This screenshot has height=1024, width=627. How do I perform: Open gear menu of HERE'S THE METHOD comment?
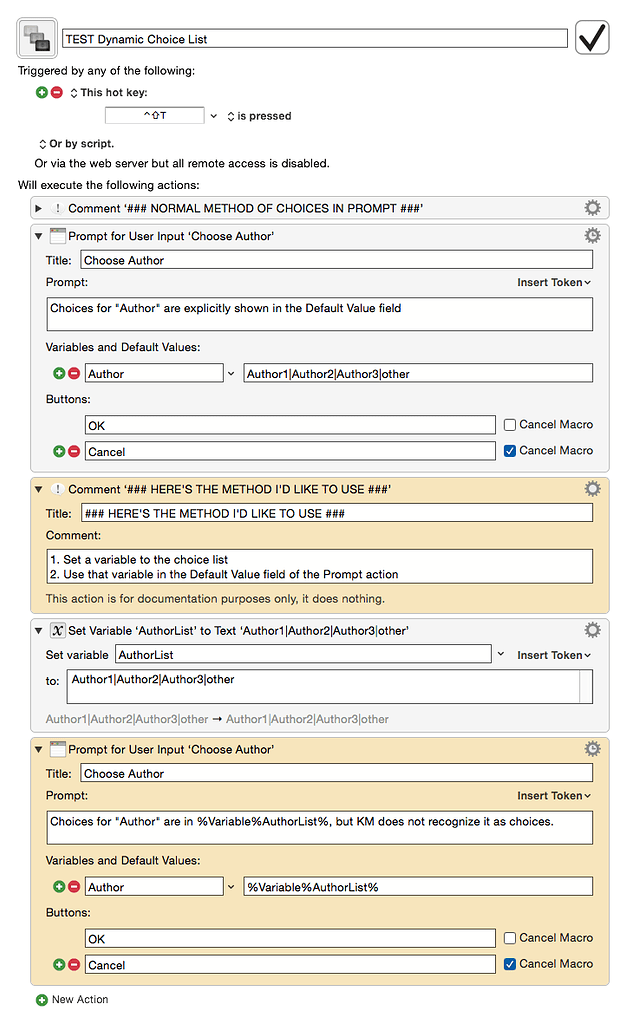pos(592,488)
